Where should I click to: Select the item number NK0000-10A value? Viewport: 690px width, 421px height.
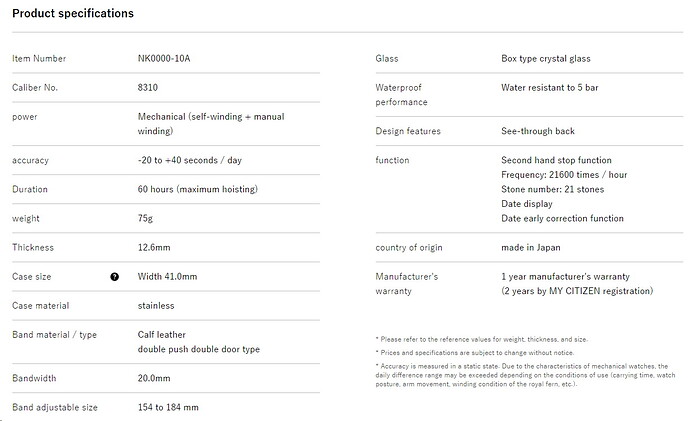point(164,59)
